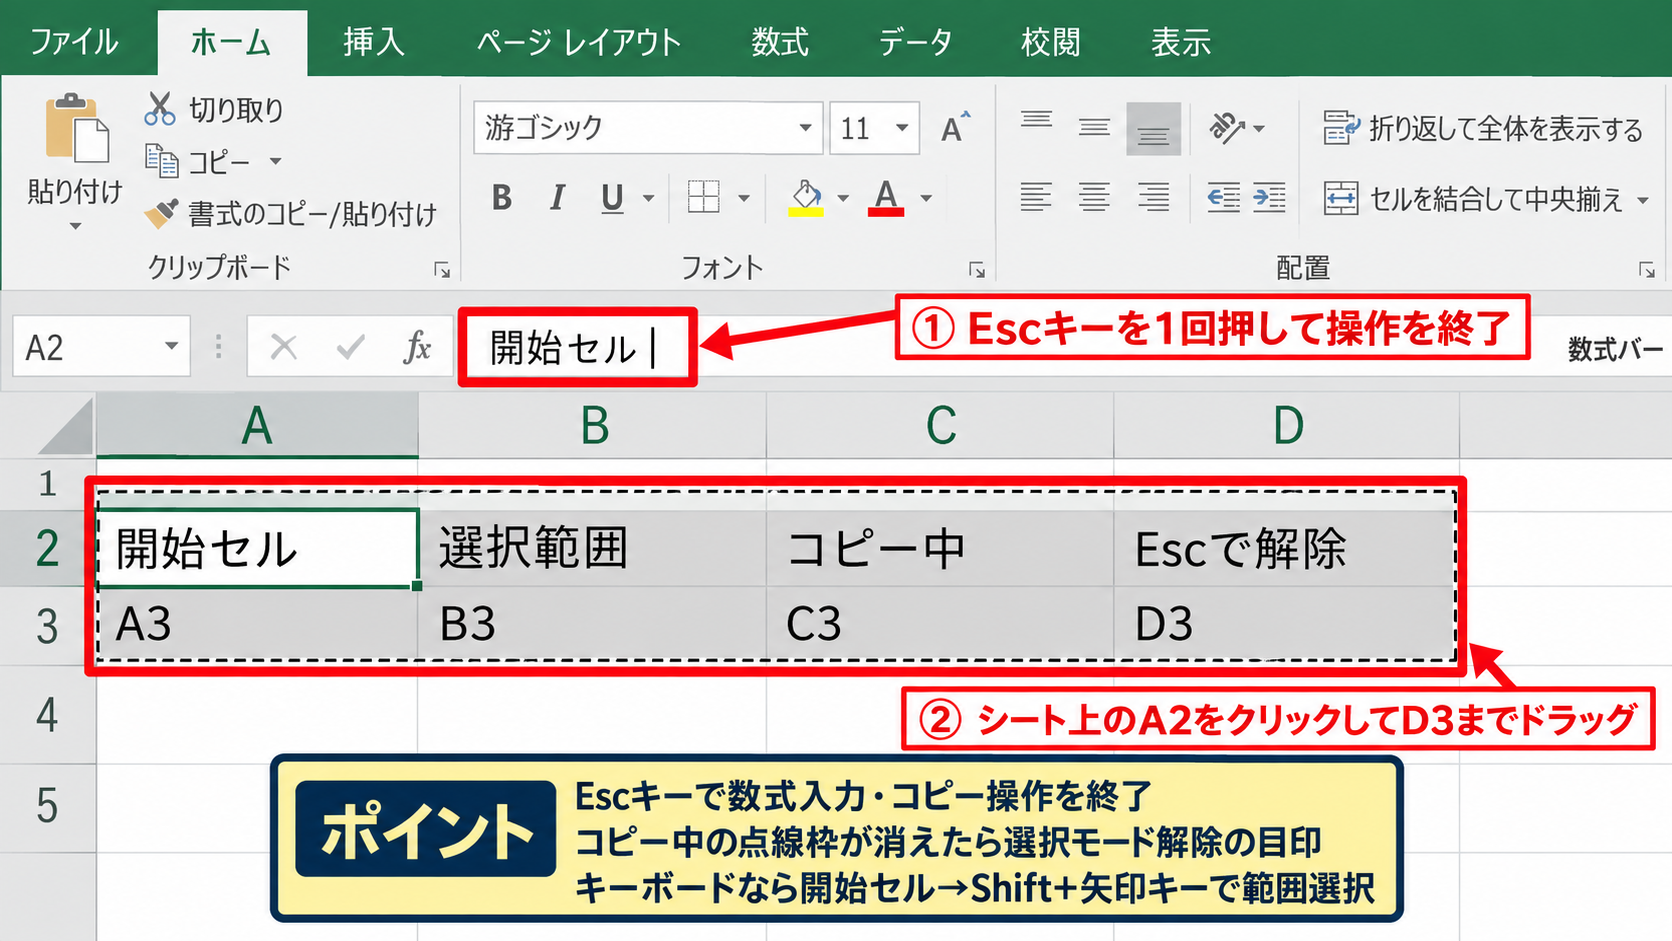Select row header 4

coord(47,715)
